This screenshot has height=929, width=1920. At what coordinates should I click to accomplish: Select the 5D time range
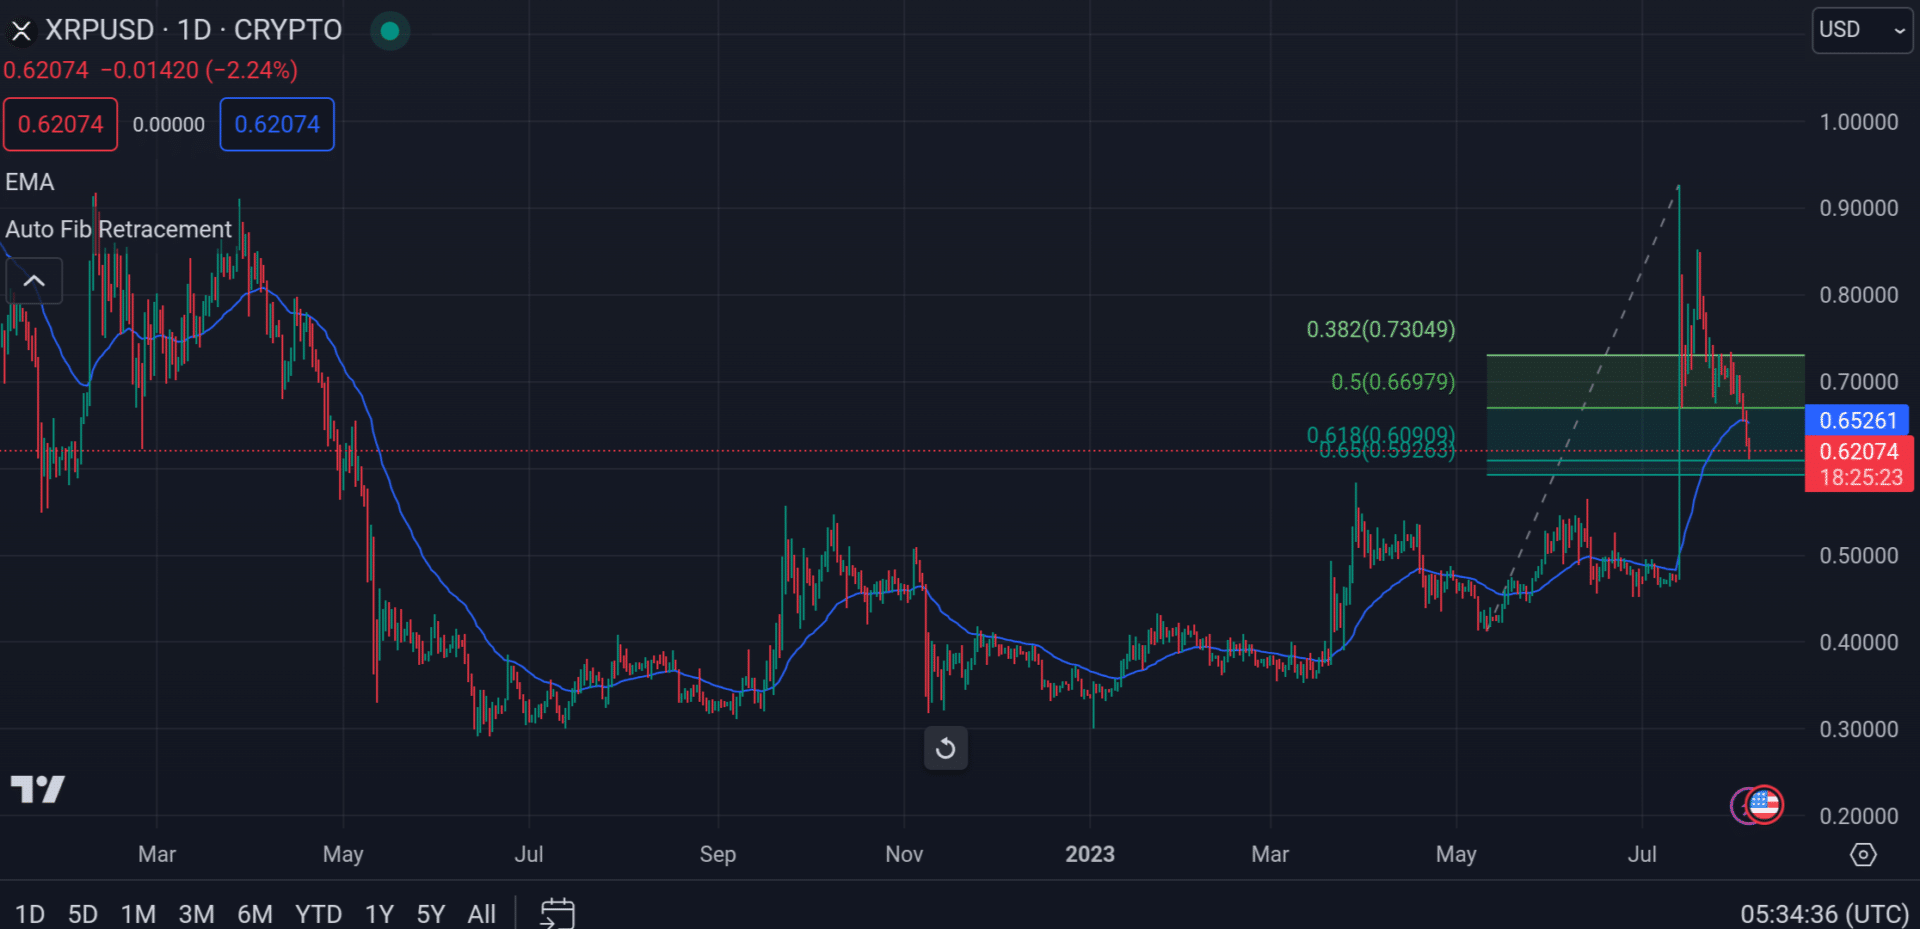(83, 914)
